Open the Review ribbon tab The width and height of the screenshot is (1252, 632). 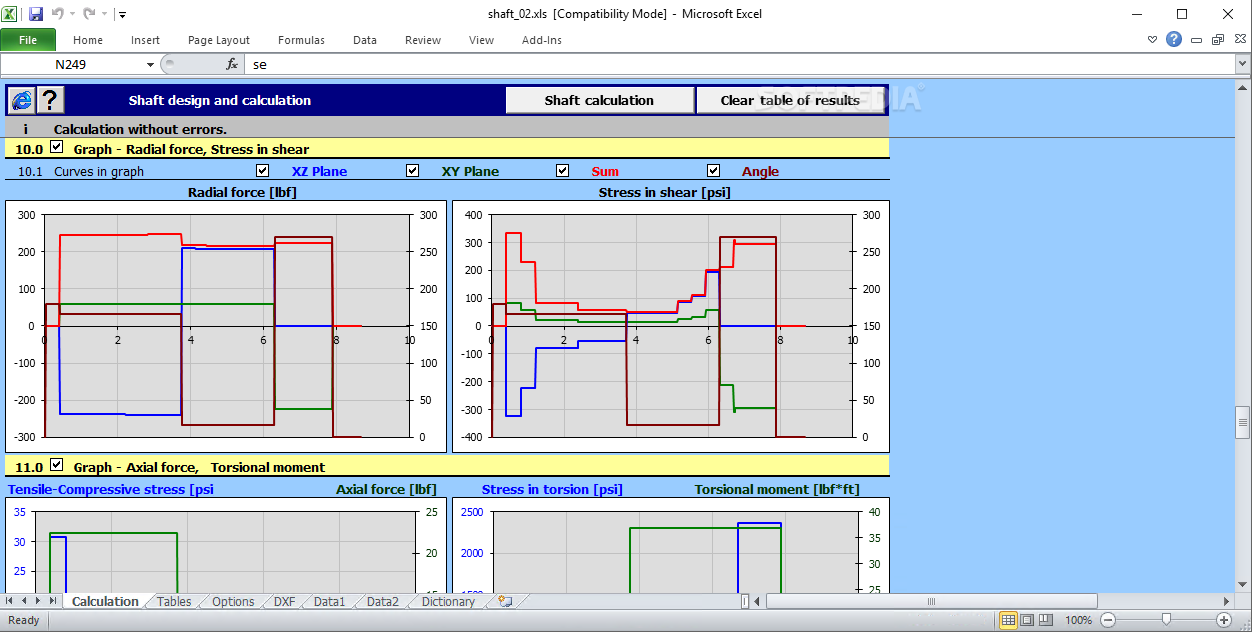tap(423, 40)
